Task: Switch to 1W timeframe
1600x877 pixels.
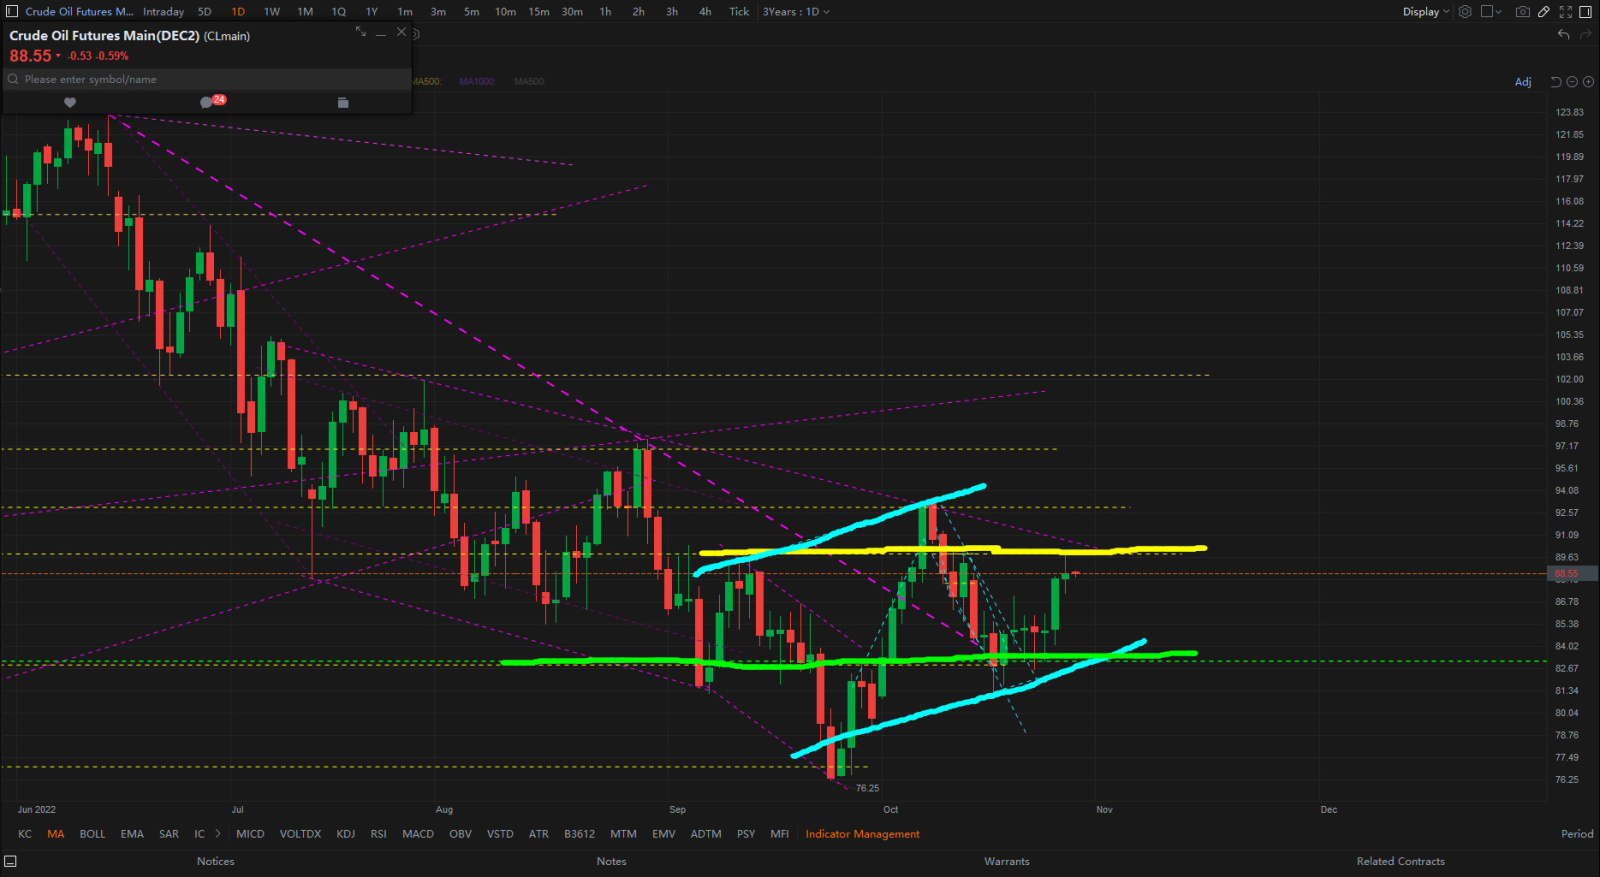Action: pos(272,12)
